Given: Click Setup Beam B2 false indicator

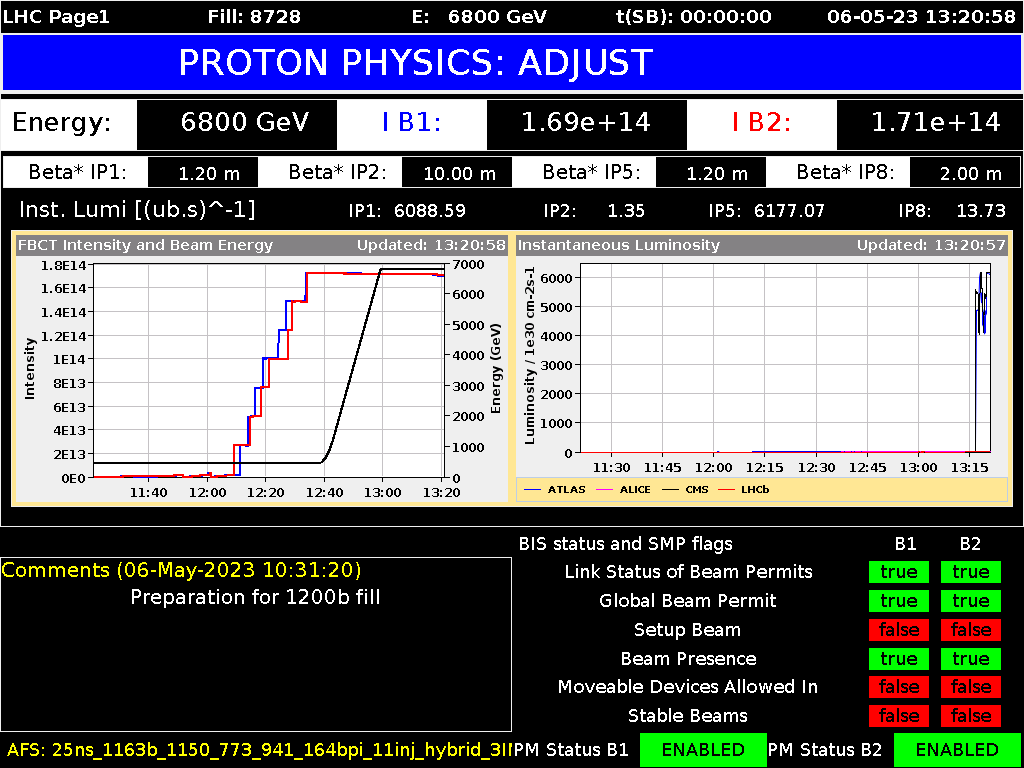Looking at the screenshot, I should (970, 630).
